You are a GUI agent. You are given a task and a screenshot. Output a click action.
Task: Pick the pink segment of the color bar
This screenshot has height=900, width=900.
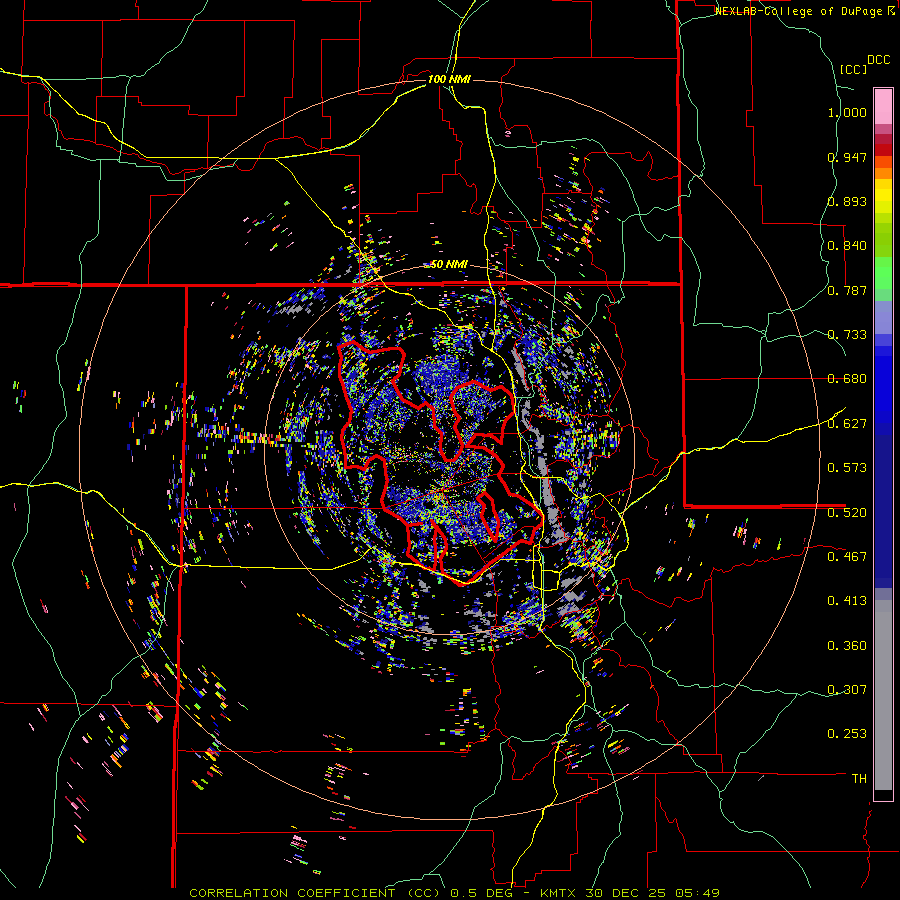[x=883, y=107]
